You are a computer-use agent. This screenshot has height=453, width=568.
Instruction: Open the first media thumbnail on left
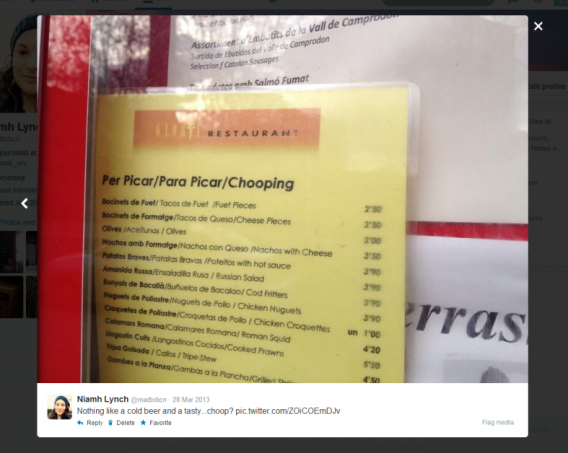tap(11, 252)
